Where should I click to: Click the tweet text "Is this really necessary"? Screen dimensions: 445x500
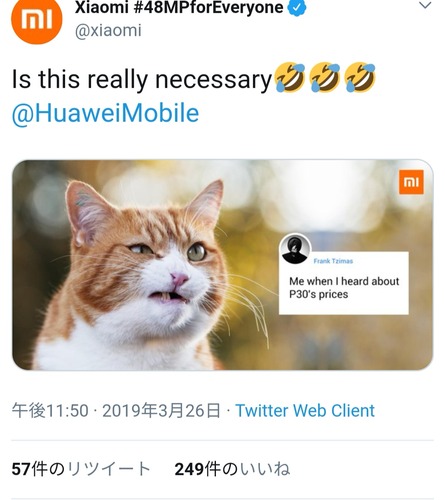[x=142, y=79]
